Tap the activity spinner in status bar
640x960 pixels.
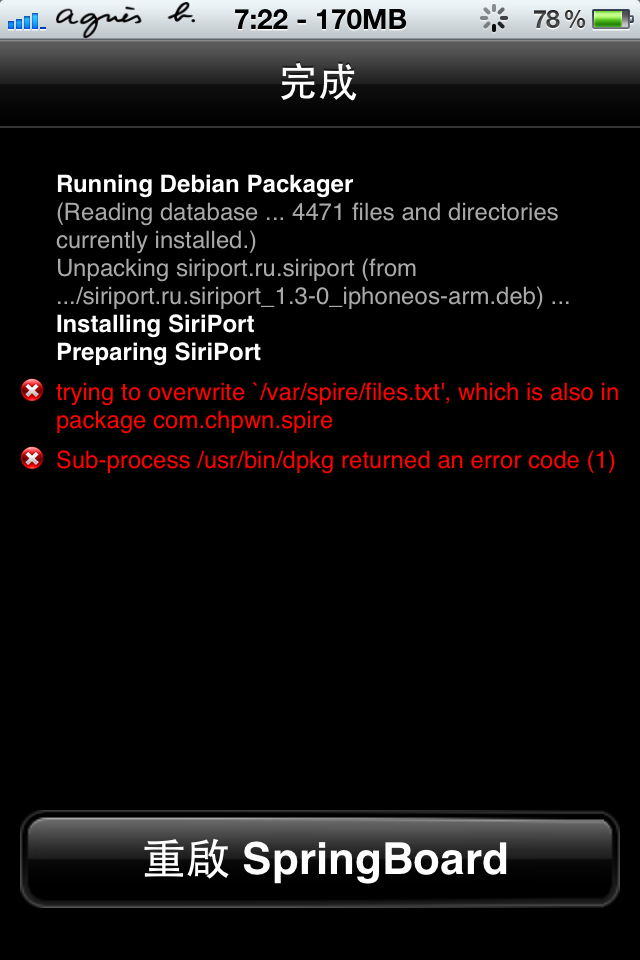click(494, 19)
